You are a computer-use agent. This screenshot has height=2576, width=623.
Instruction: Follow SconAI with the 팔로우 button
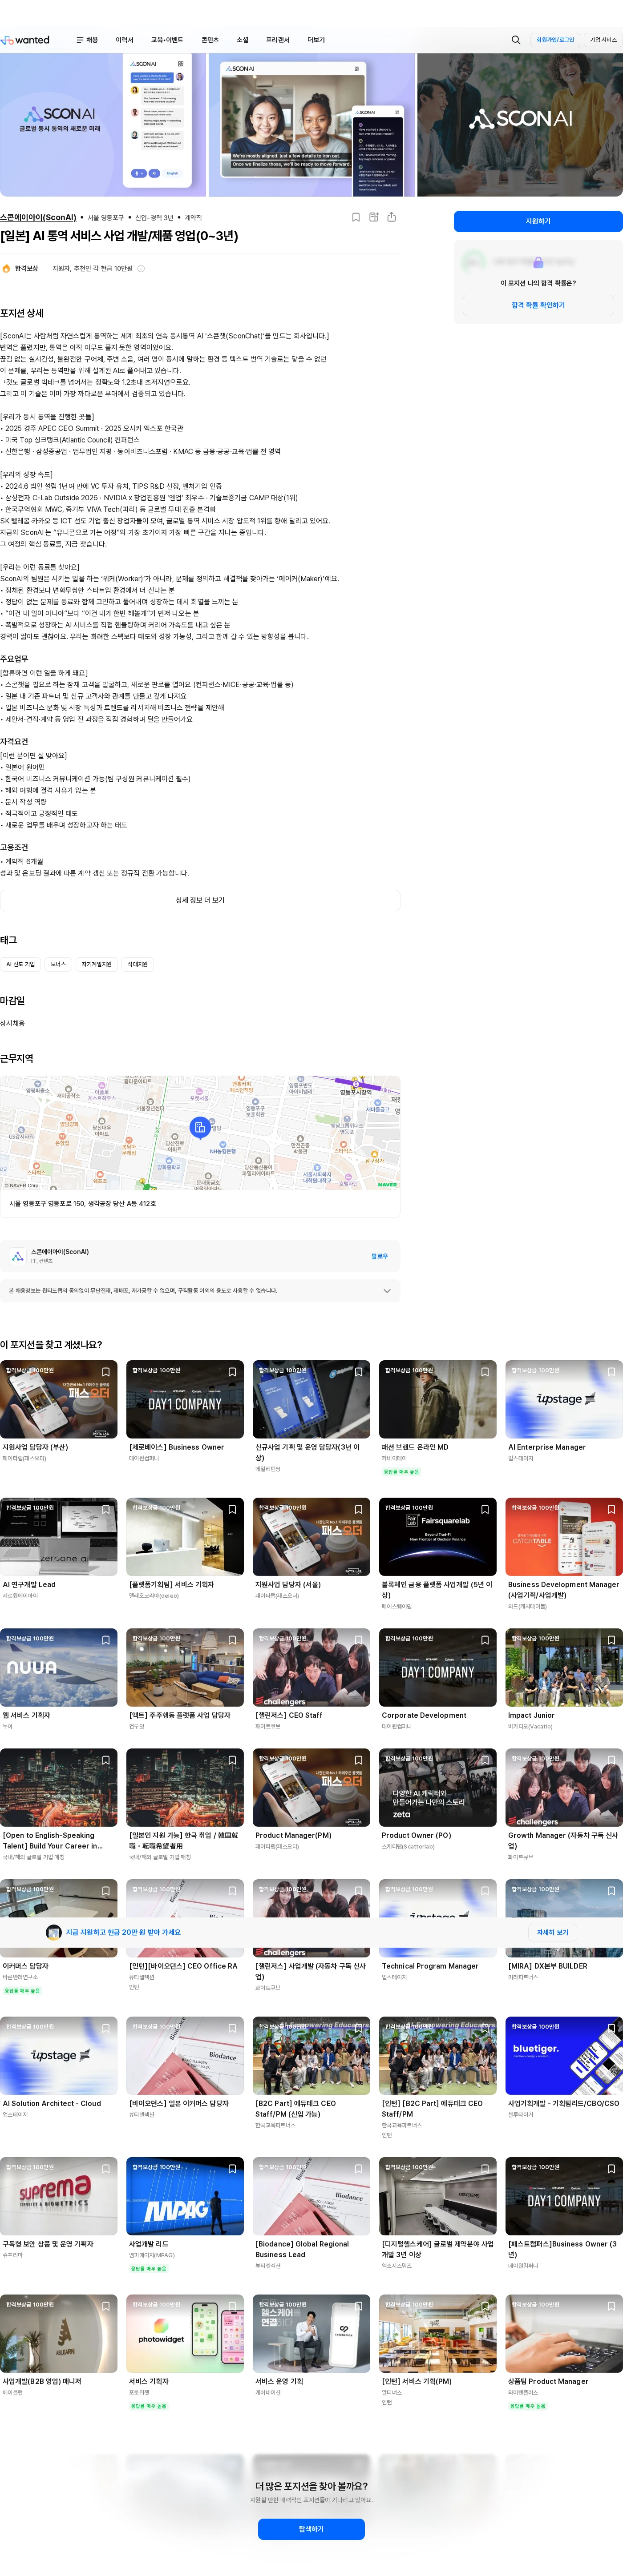(x=380, y=1256)
